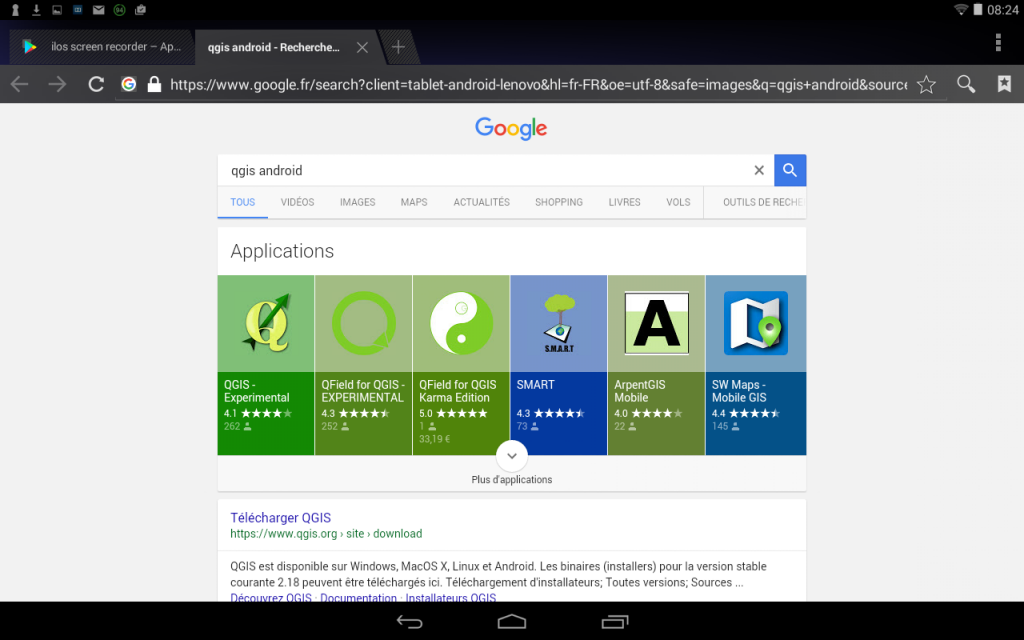Click the Plus d'applications label

512,479
